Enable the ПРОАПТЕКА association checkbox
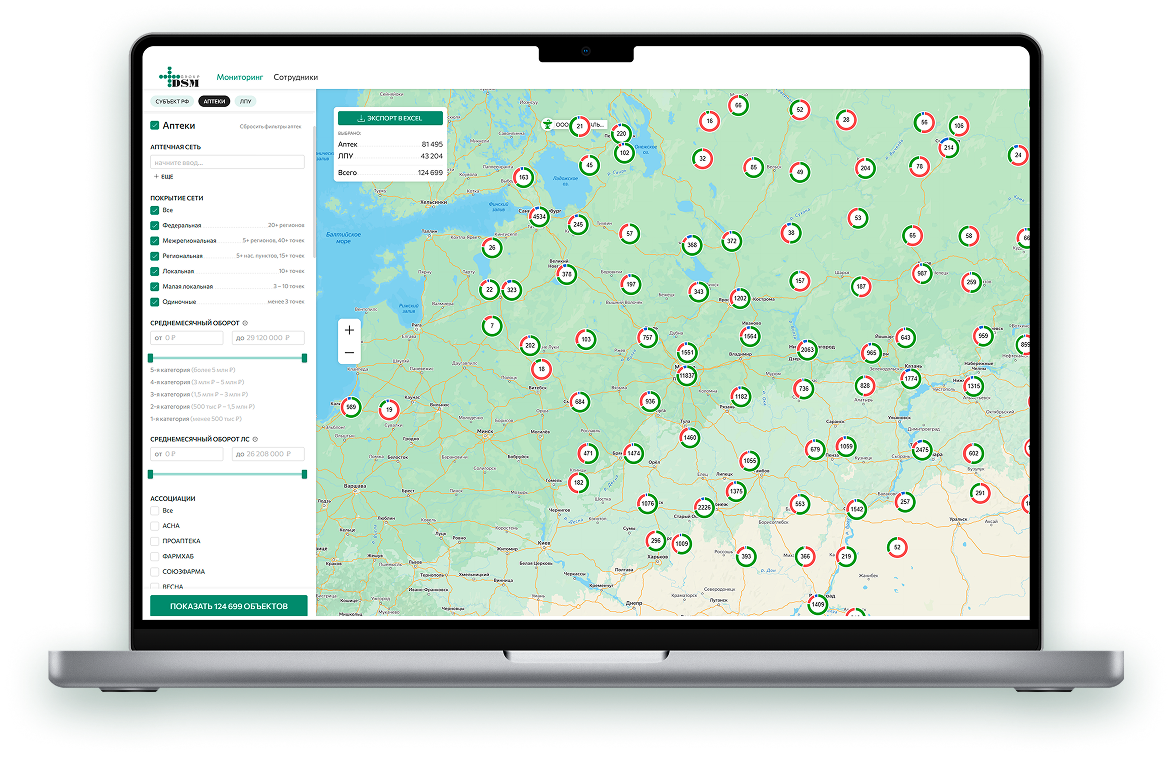The image size is (1173, 757). (x=155, y=540)
